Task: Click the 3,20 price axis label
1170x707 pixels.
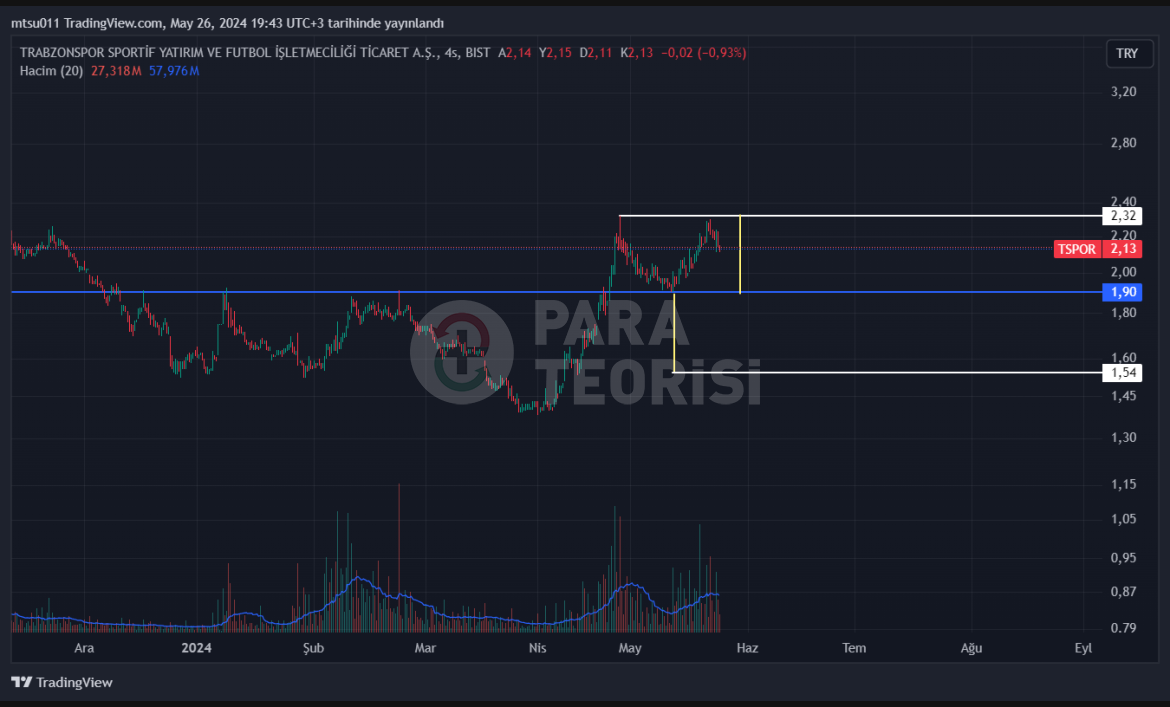Action: point(1123,92)
